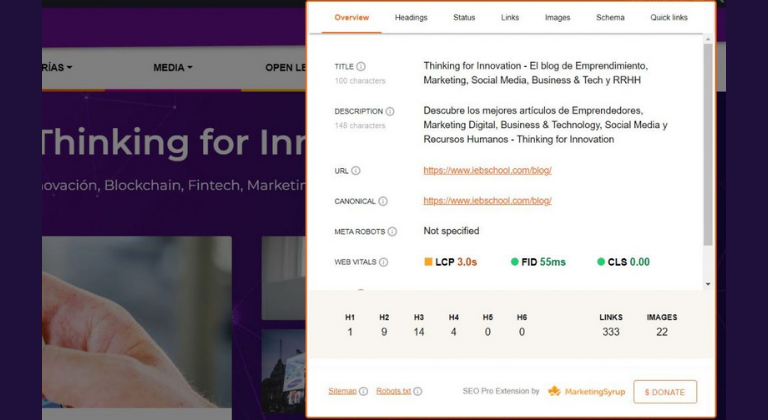Screen dimensions: 768x420
Task: Click the H1 count of 1
Action: tap(350, 332)
